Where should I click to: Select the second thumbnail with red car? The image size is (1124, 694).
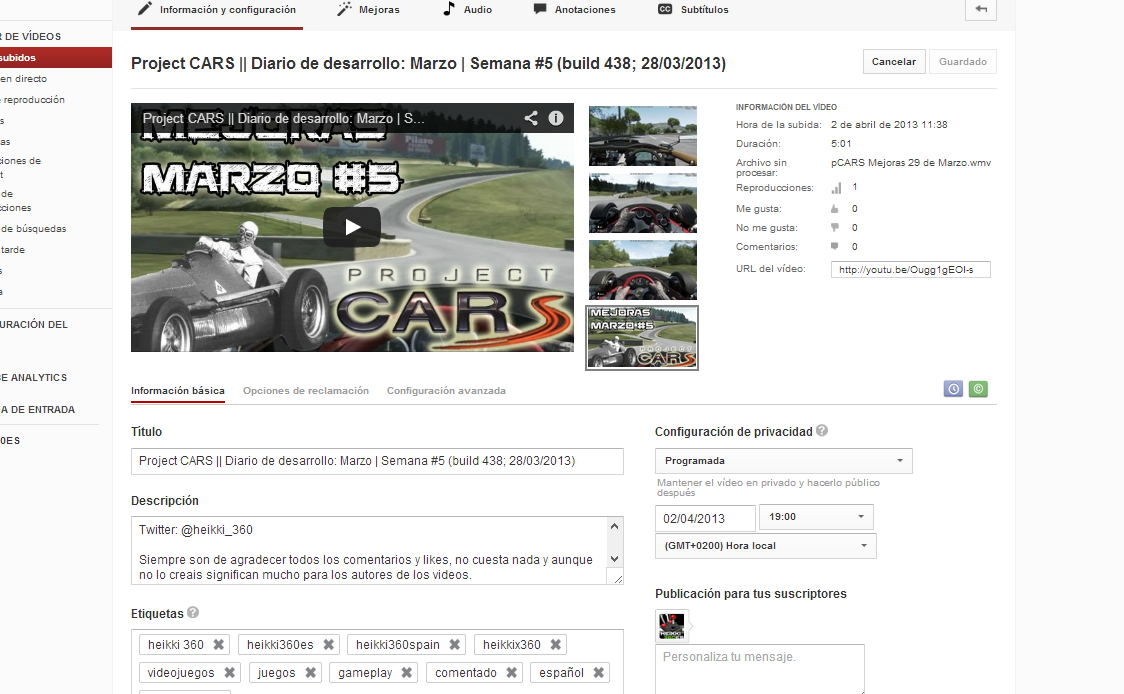642,203
